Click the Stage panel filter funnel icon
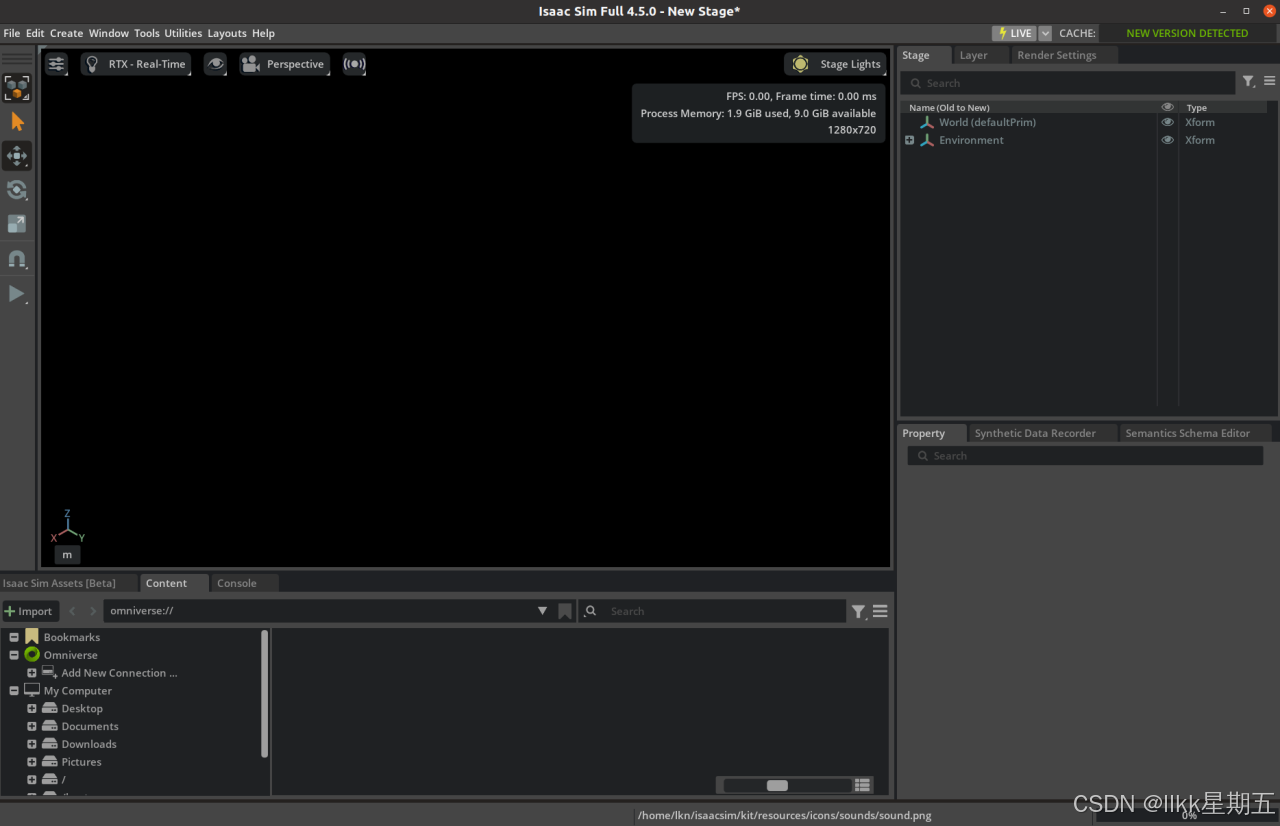Viewport: 1280px width, 826px height. pos(1249,82)
